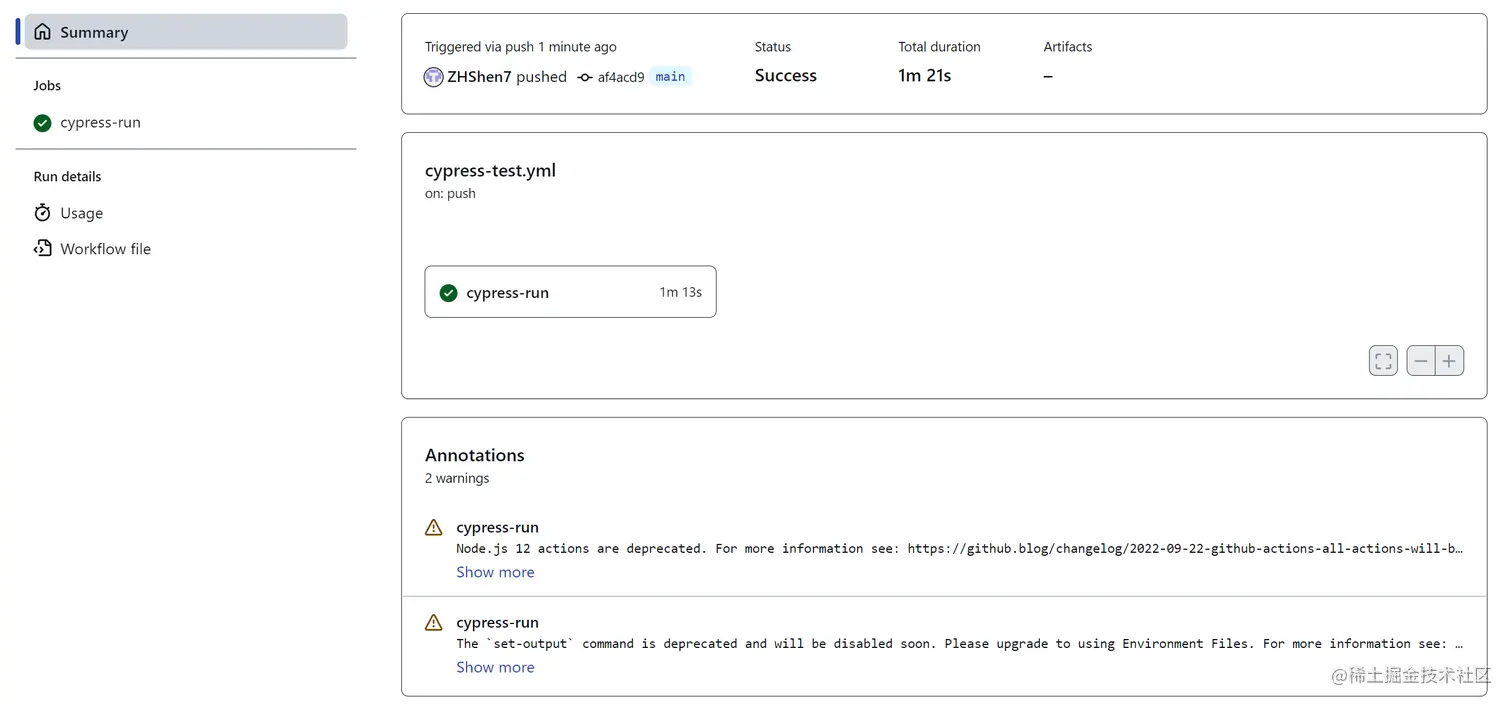This screenshot has height=706, width=1512.
Task: Zoom out the workflow graph with minus
Action: pyautogui.click(x=1421, y=361)
